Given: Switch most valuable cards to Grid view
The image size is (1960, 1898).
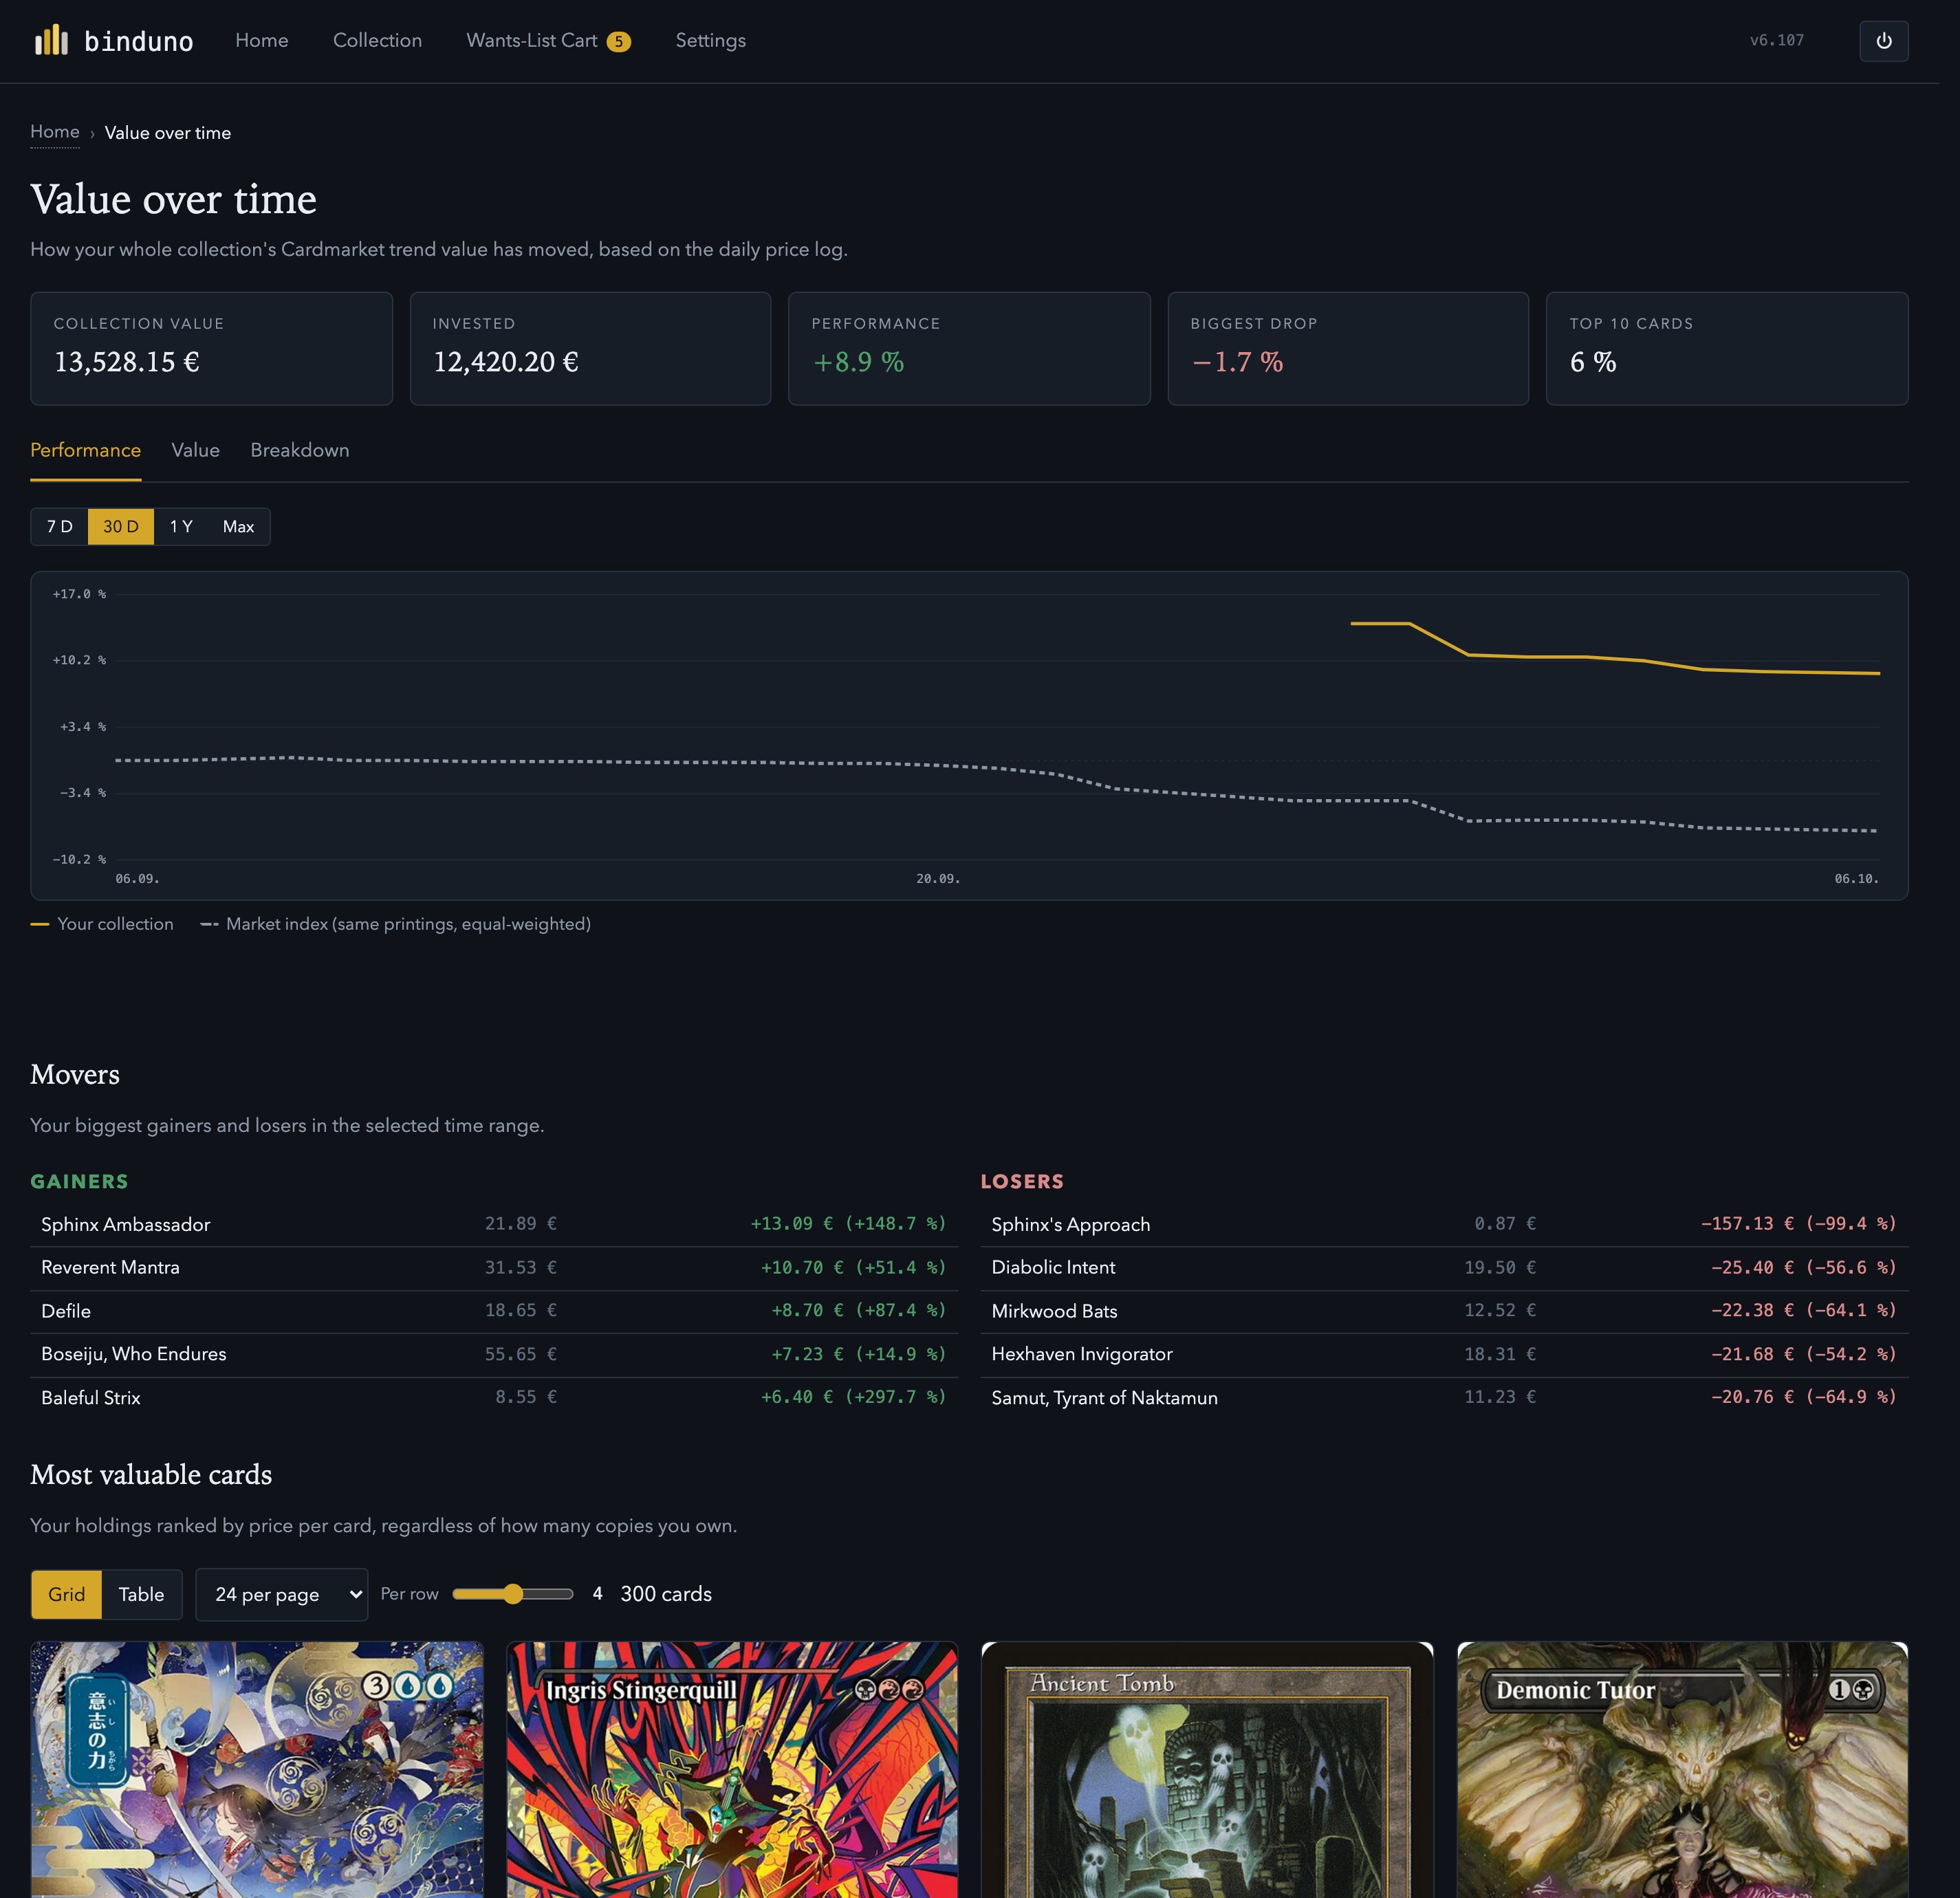Looking at the screenshot, I should coord(66,1594).
